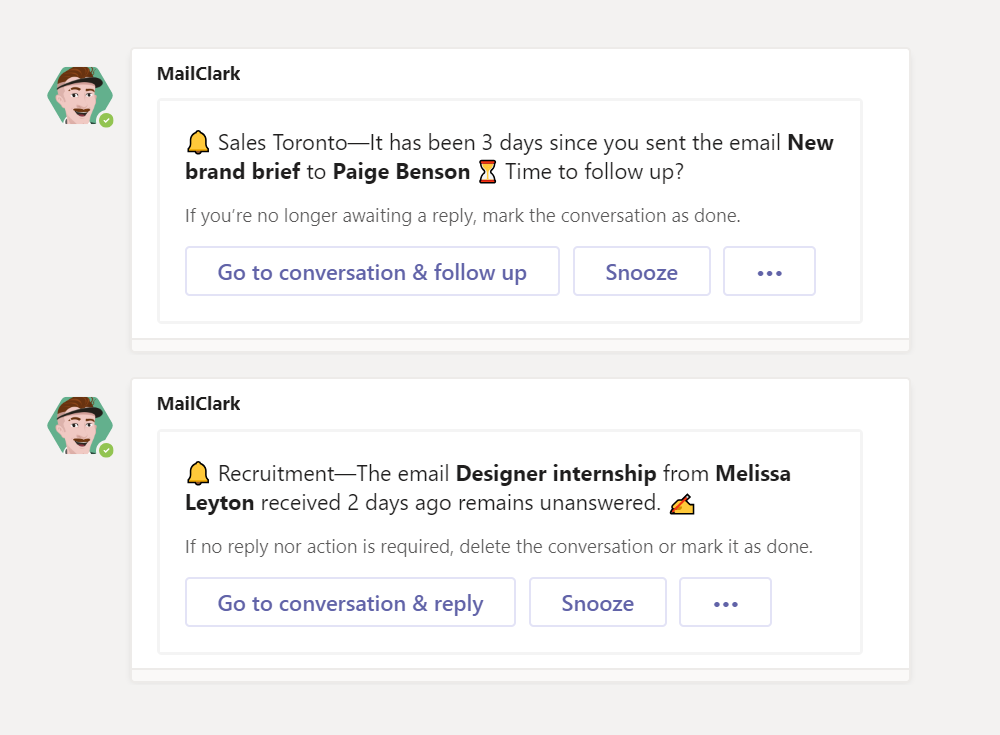The height and width of the screenshot is (735, 1000).
Task: Click MailClark sender name on second message
Action: [198, 404]
